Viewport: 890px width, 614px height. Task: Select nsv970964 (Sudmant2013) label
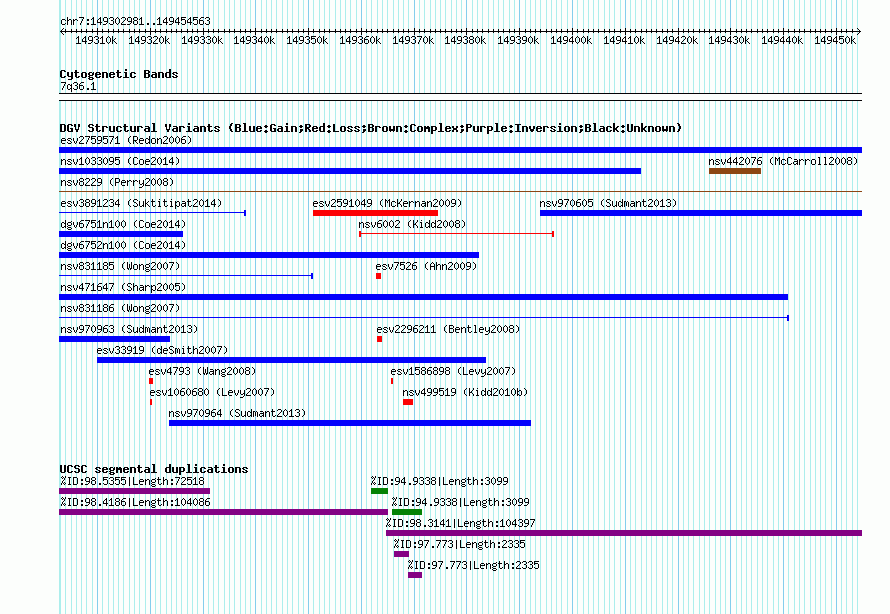[x=237, y=413]
